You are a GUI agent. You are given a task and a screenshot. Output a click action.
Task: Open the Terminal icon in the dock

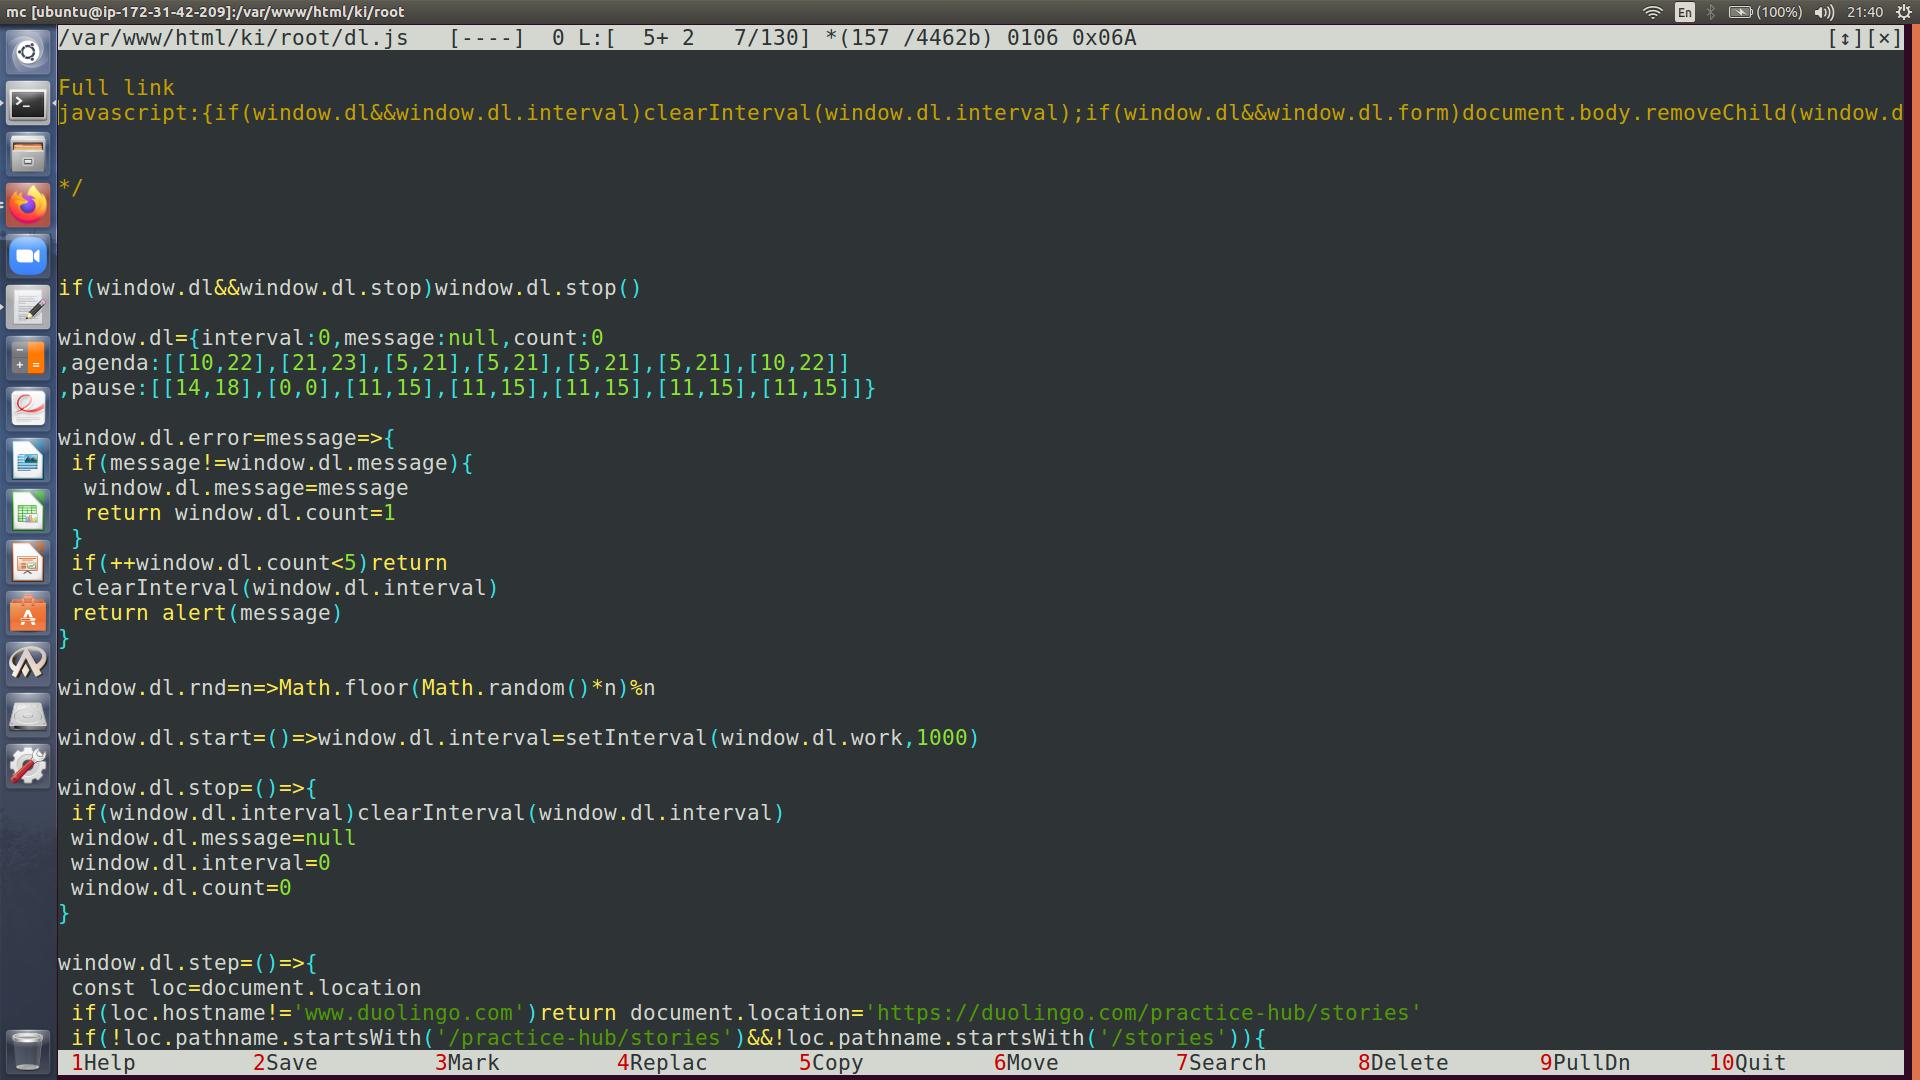pyautogui.click(x=28, y=103)
